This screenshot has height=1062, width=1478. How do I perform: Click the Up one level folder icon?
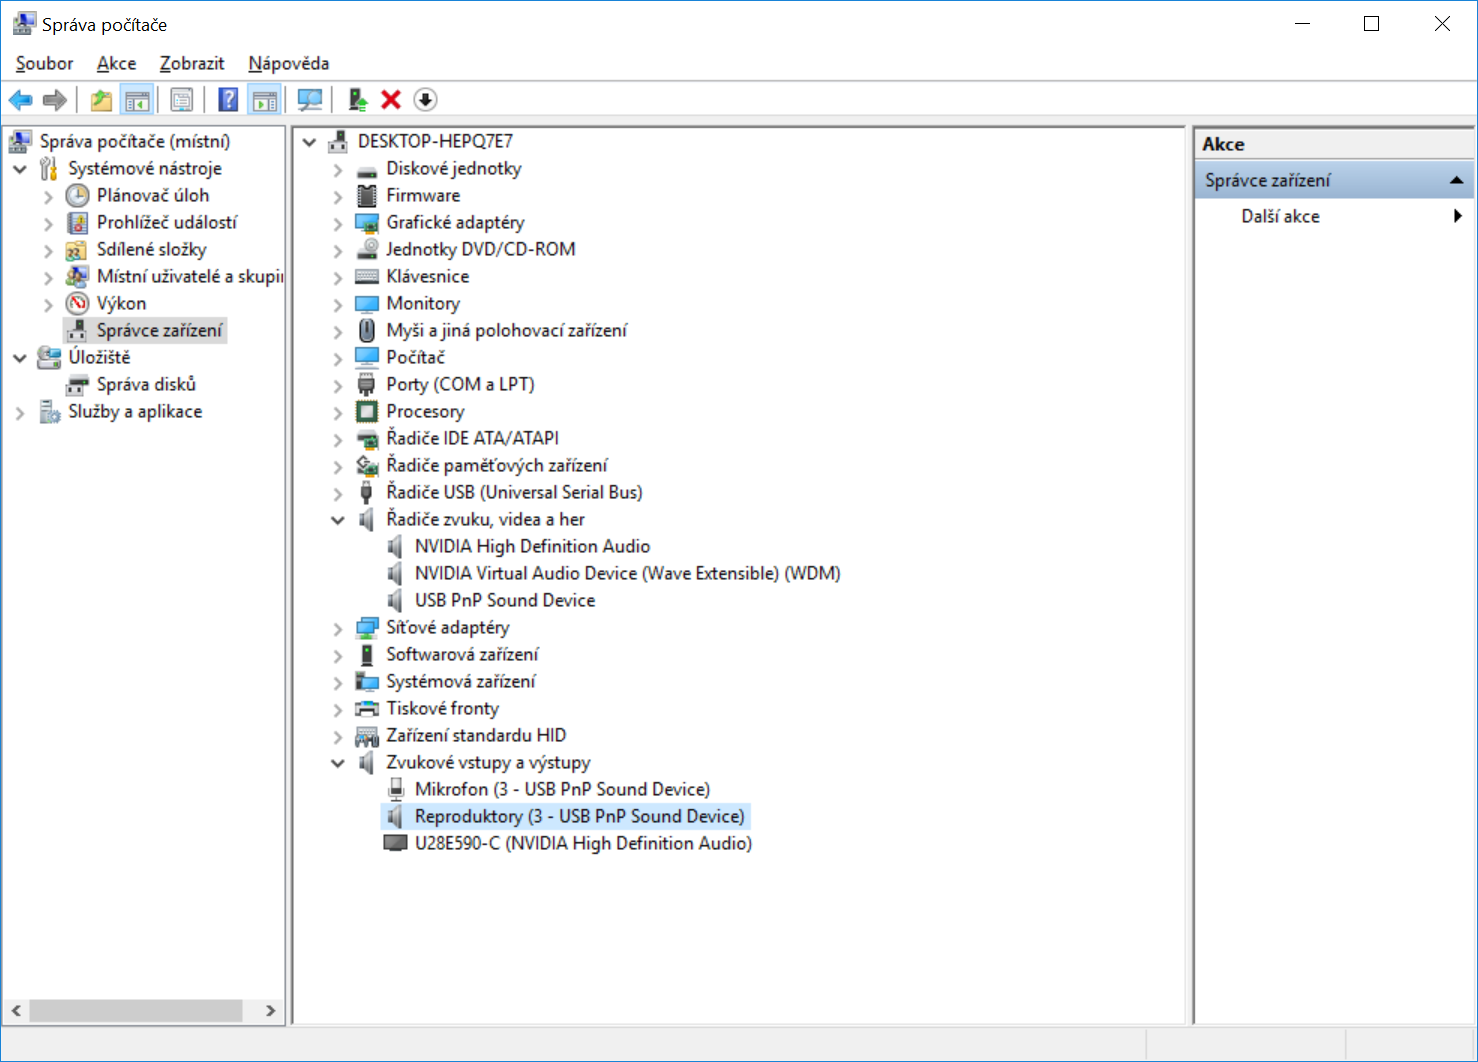click(x=101, y=100)
